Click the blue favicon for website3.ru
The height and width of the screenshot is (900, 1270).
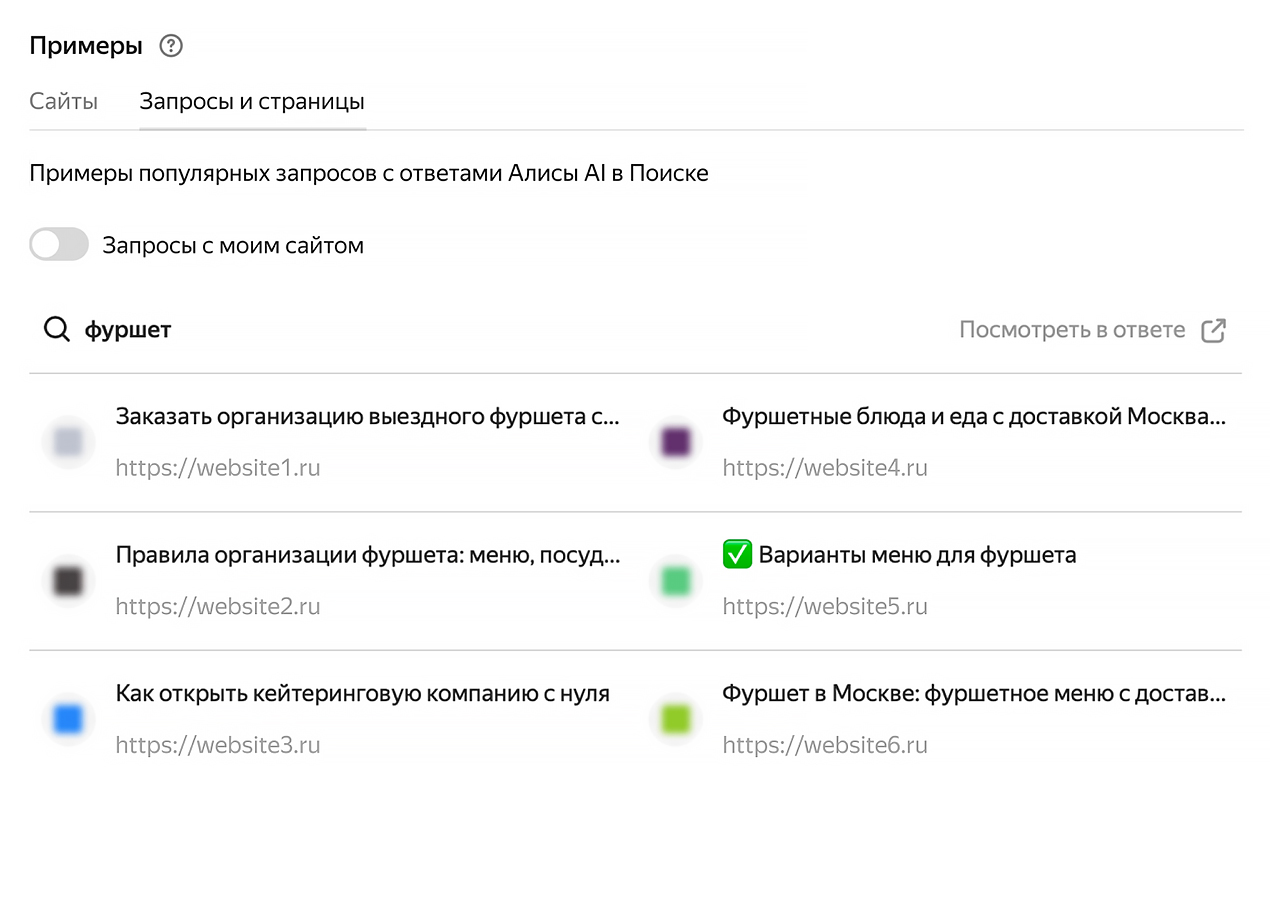[x=68, y=719]
